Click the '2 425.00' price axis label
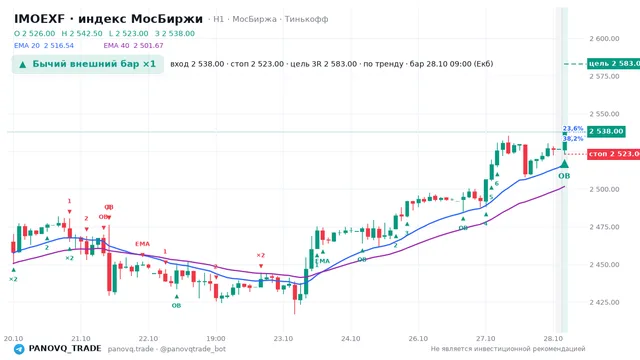This screenshot has height=360, width=640. point(604,302)
